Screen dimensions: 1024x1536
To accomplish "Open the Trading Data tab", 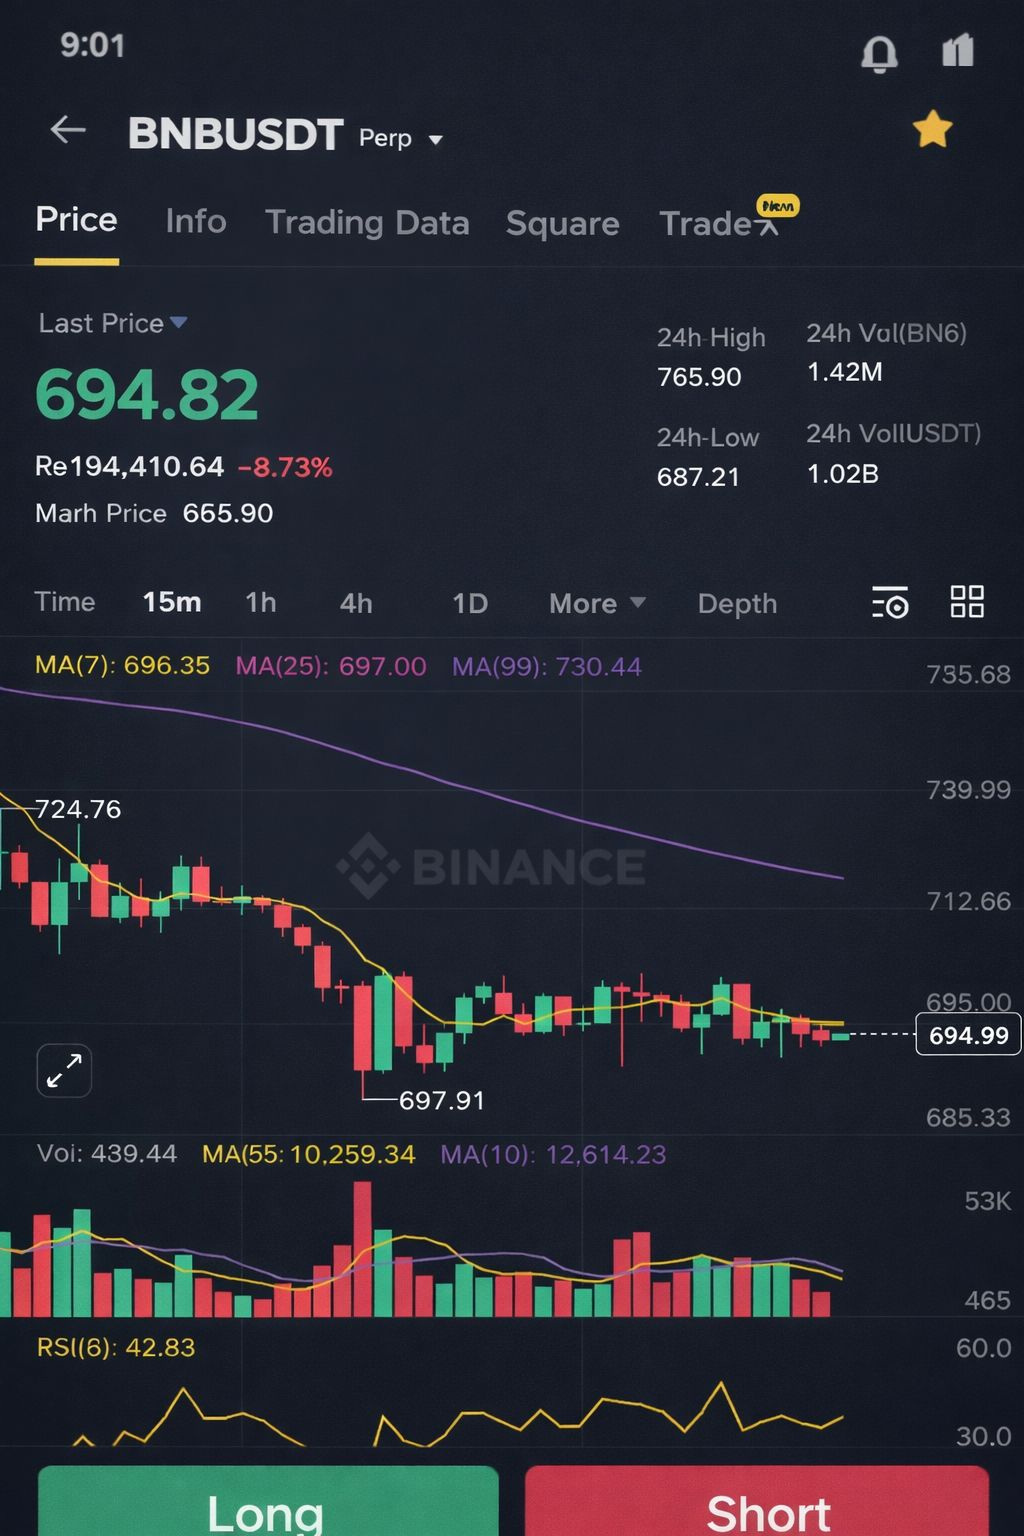I will point(367,222).
